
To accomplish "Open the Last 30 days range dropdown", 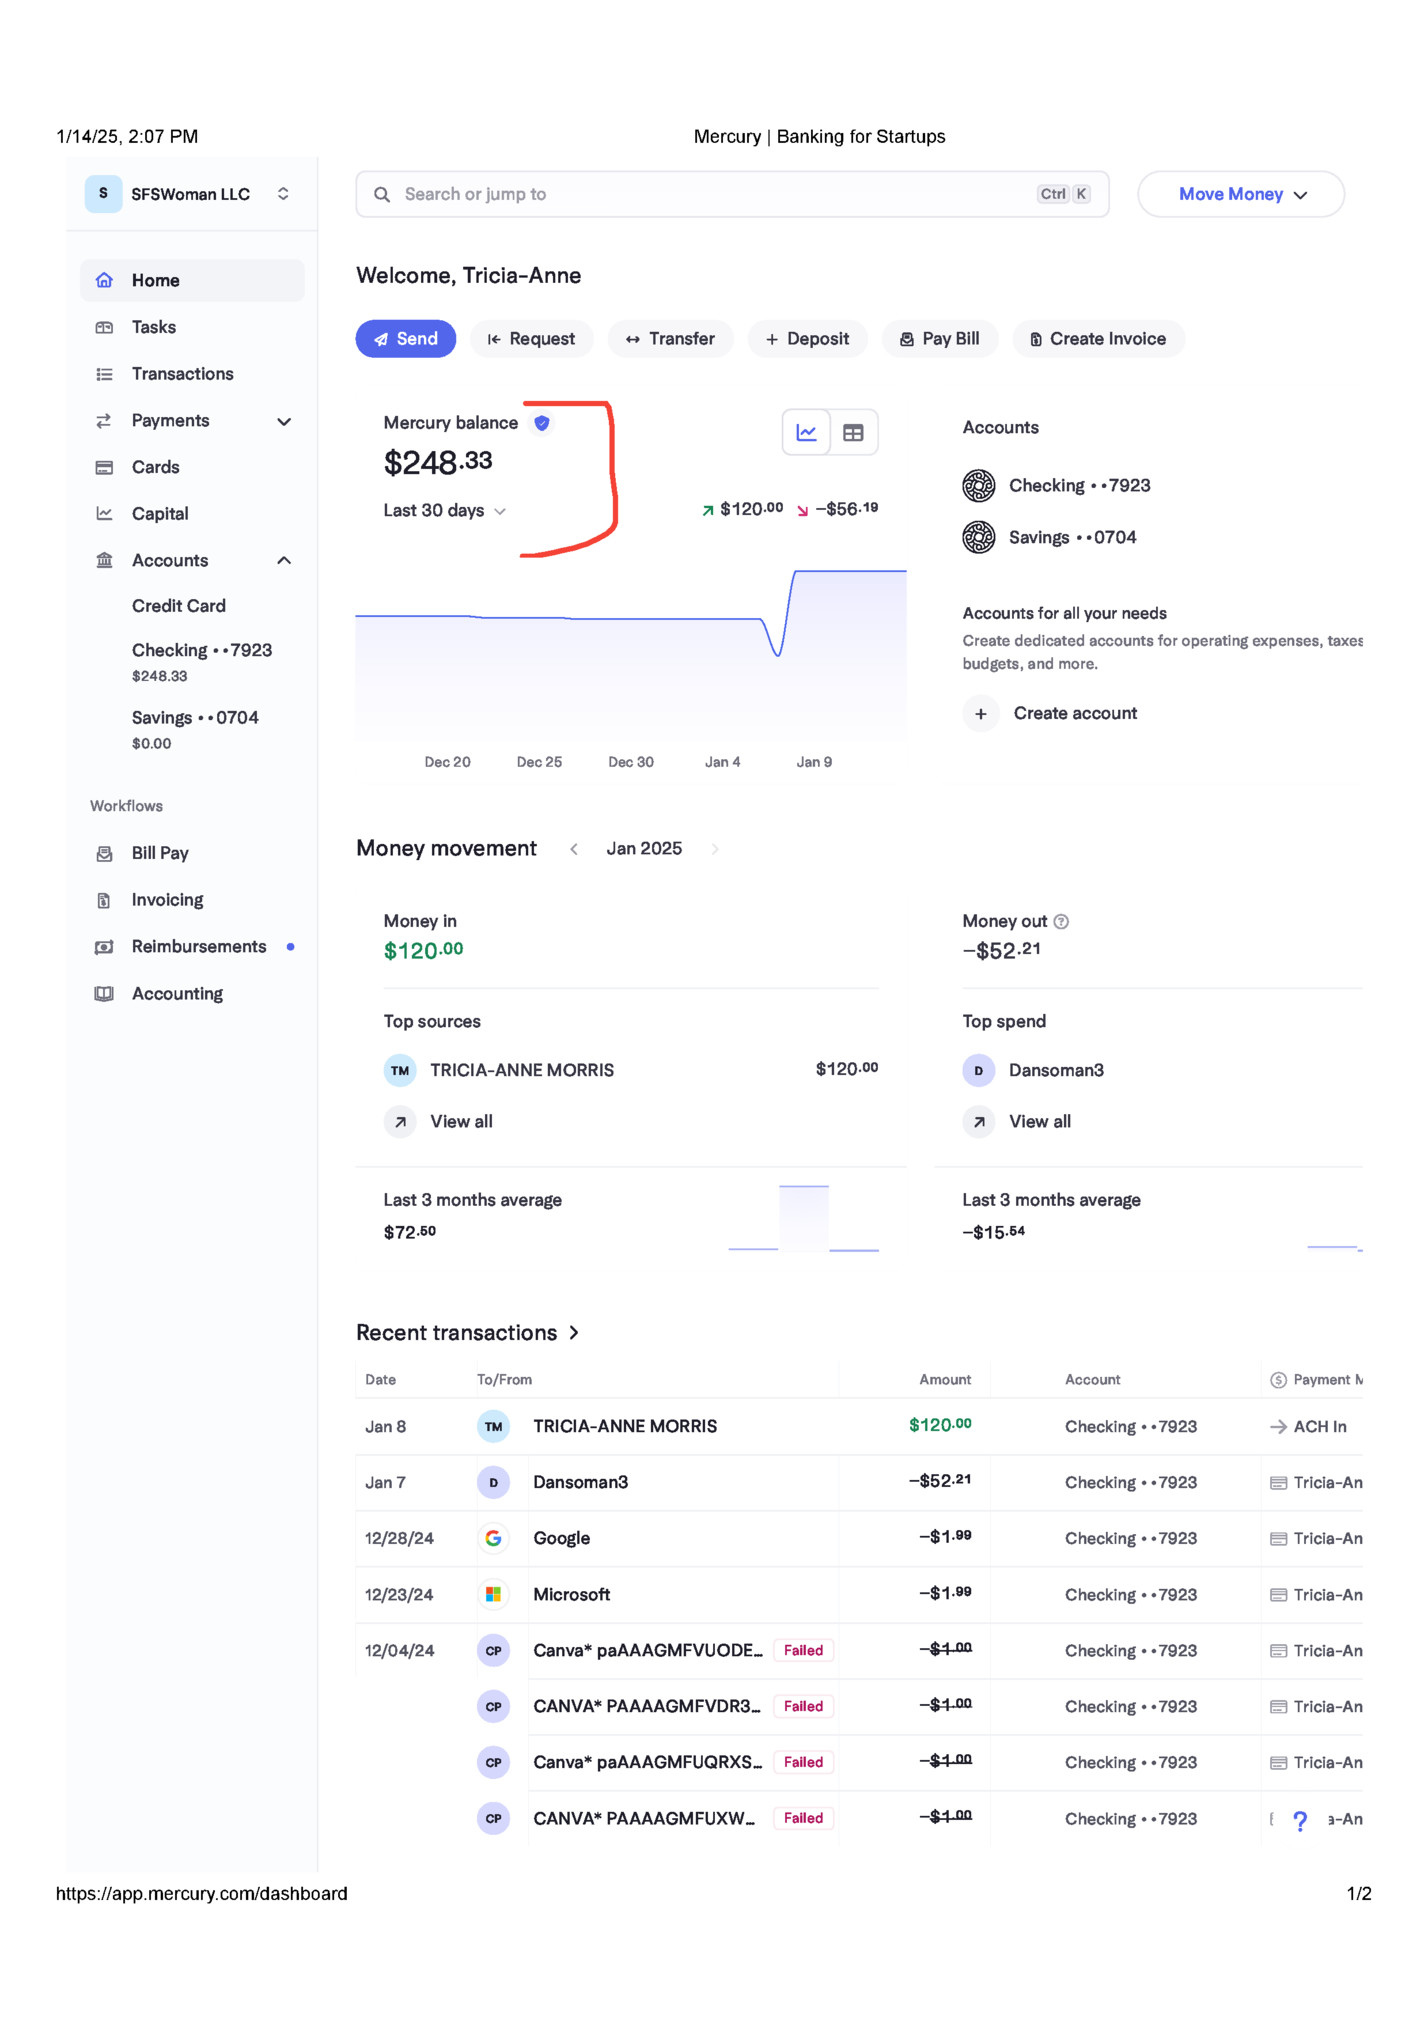I will click(x=445, y=511).
